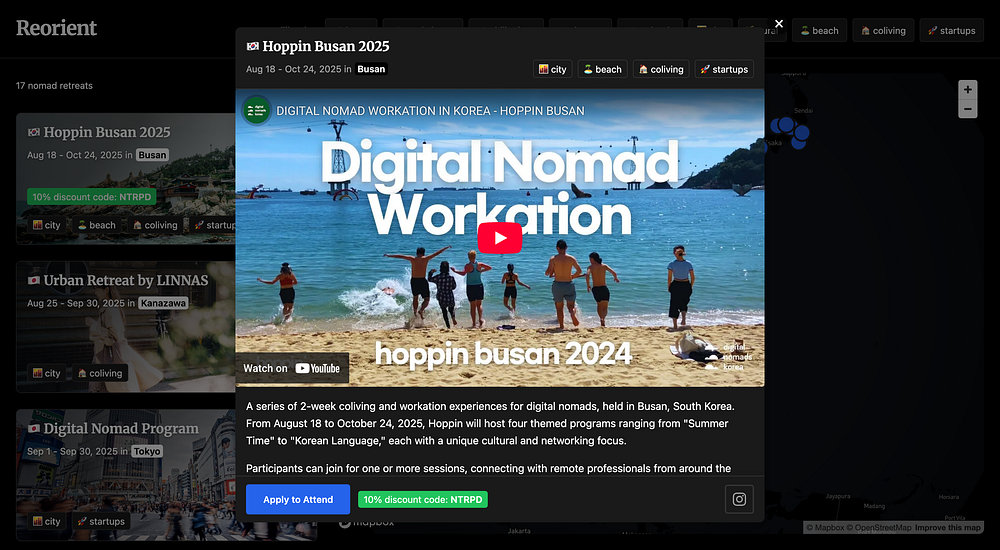The height and width of the screenshot is (550, 1000).
Task: Open video title DIGITAL NOMAD WORKATION IN KOREA
Action: pyautogui.click(x=430, y=111)
